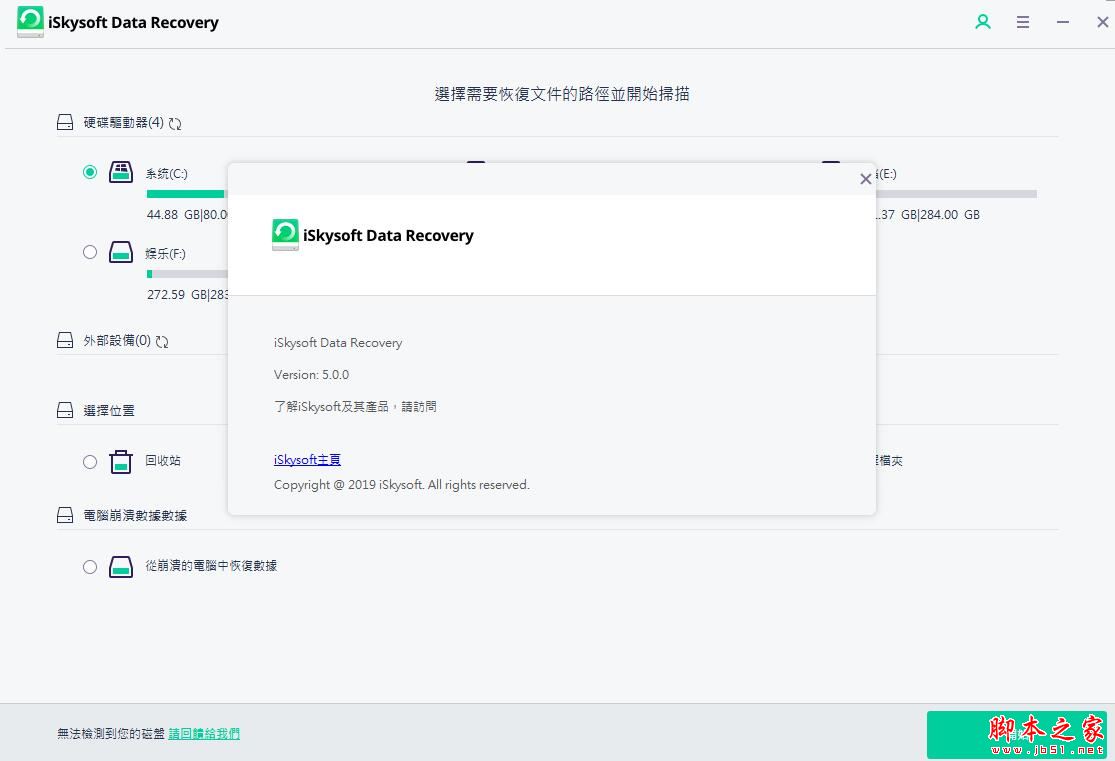Select the 娱乐(F:) drive radio button

pyautogui.click(x=90, y=252)
